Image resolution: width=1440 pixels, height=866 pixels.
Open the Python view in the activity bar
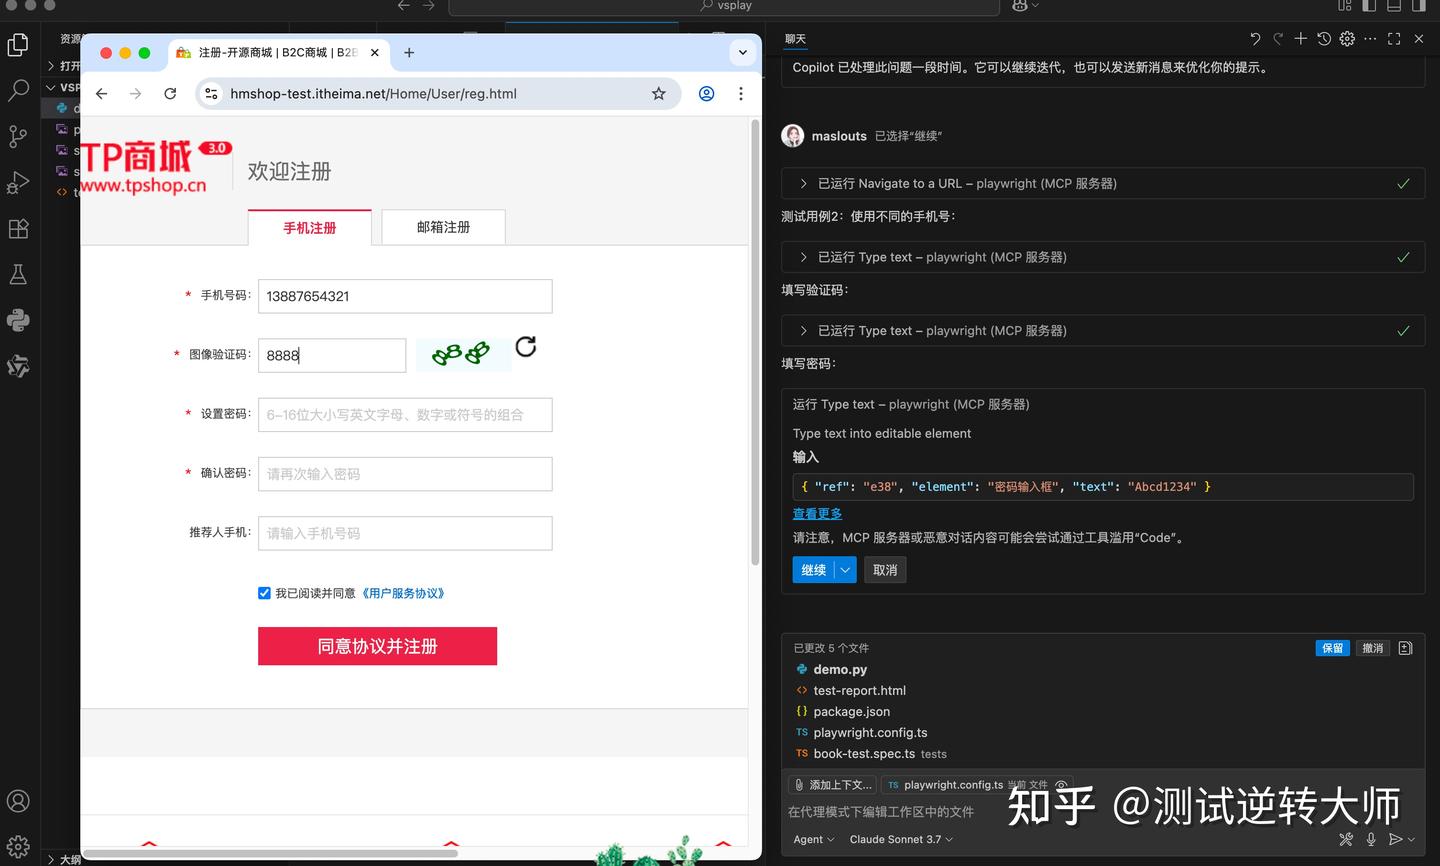[18, 320]
